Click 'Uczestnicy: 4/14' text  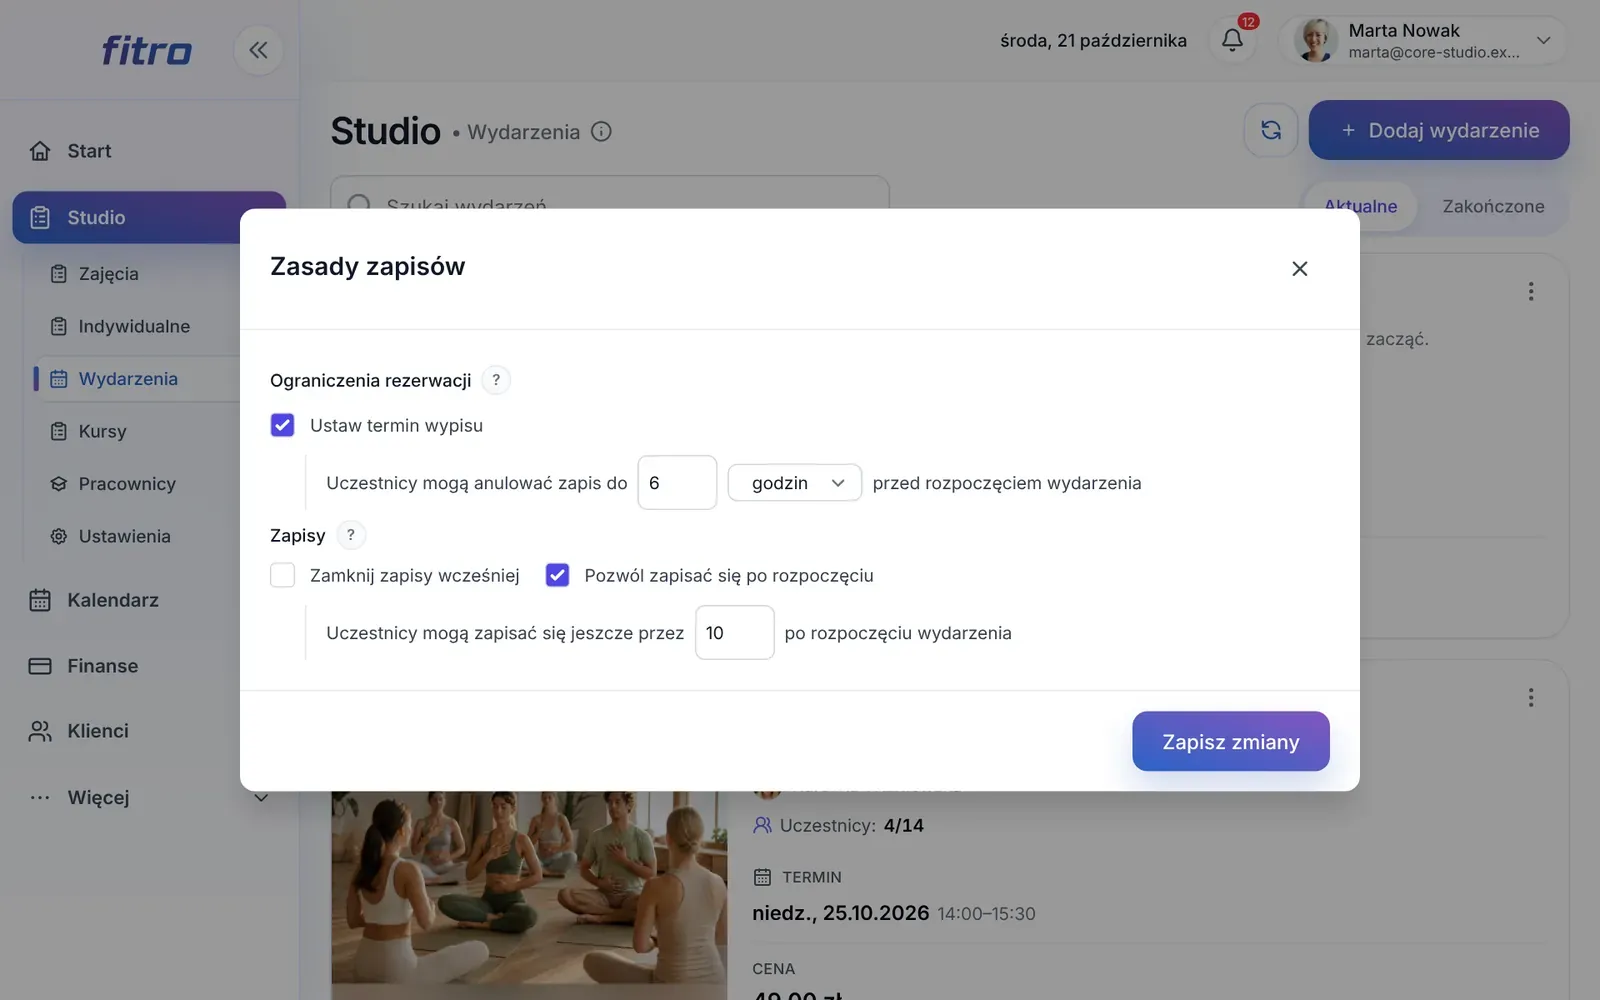(851, 826)
